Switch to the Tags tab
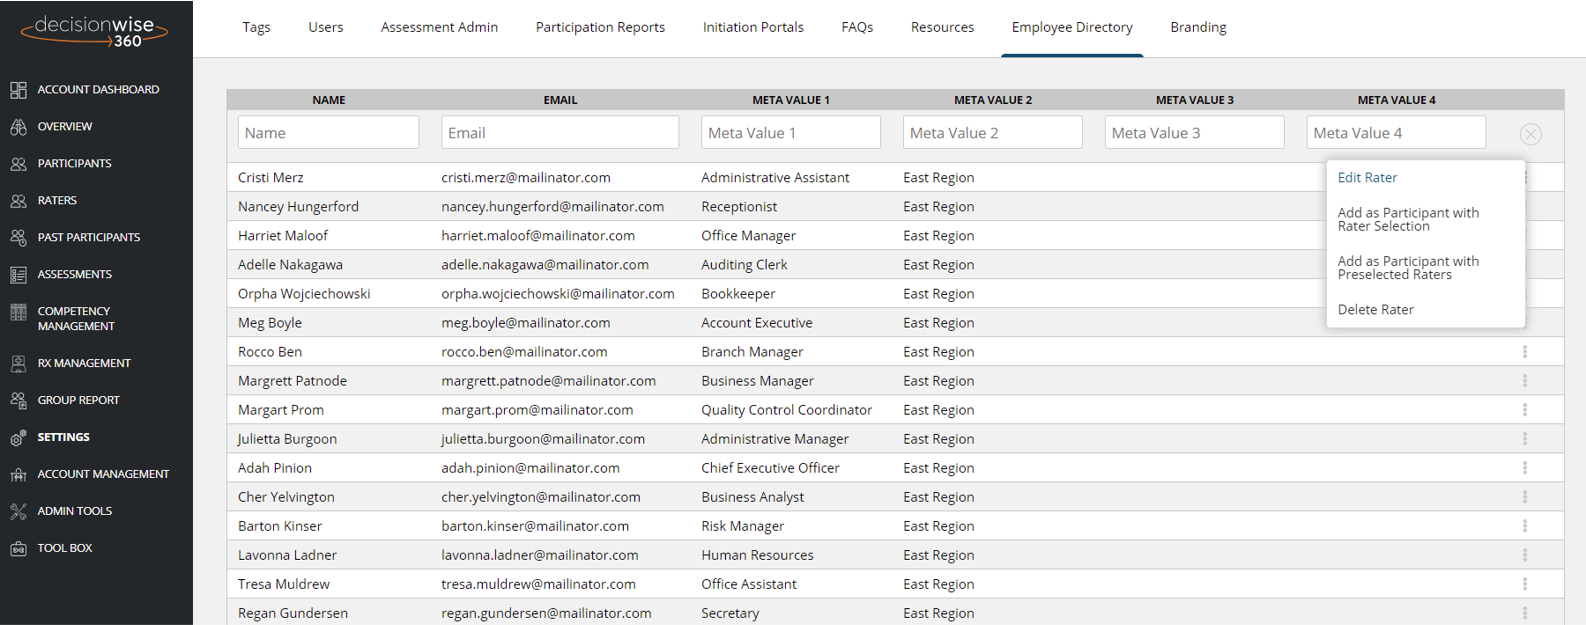This screenshot has height=625, width=1586. click(256, 27)
